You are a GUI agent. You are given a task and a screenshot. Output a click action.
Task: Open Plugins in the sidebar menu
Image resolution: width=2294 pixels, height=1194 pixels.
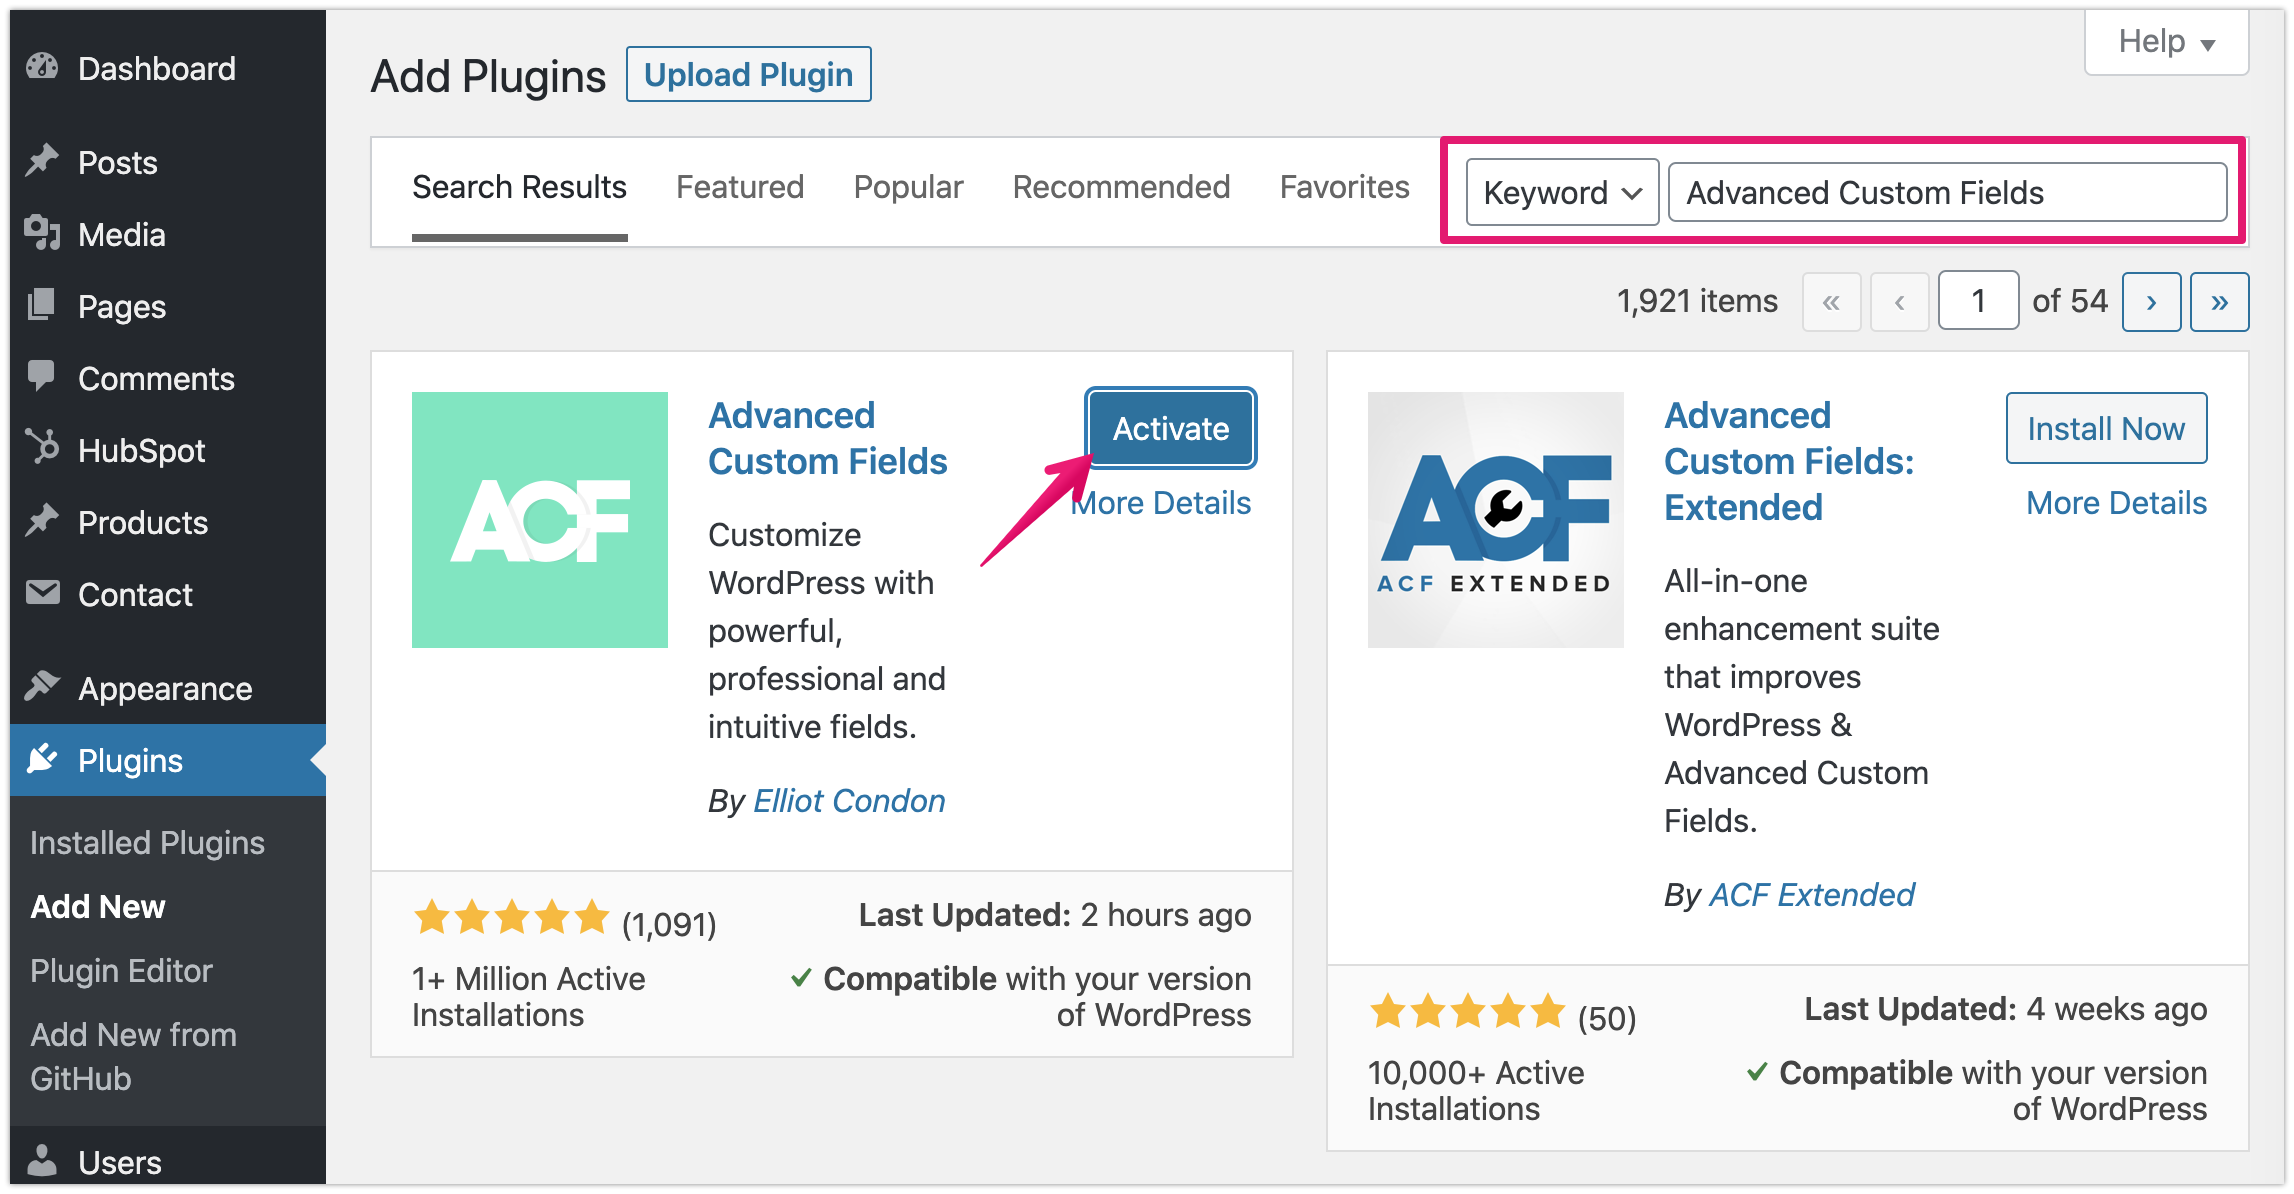[x=168, y=760]
